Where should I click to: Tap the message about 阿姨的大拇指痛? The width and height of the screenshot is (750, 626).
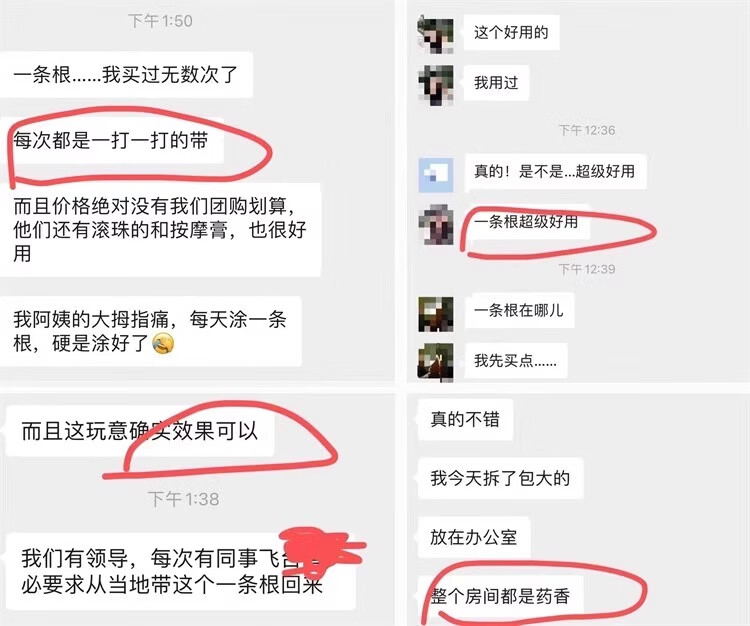[151, 331]
